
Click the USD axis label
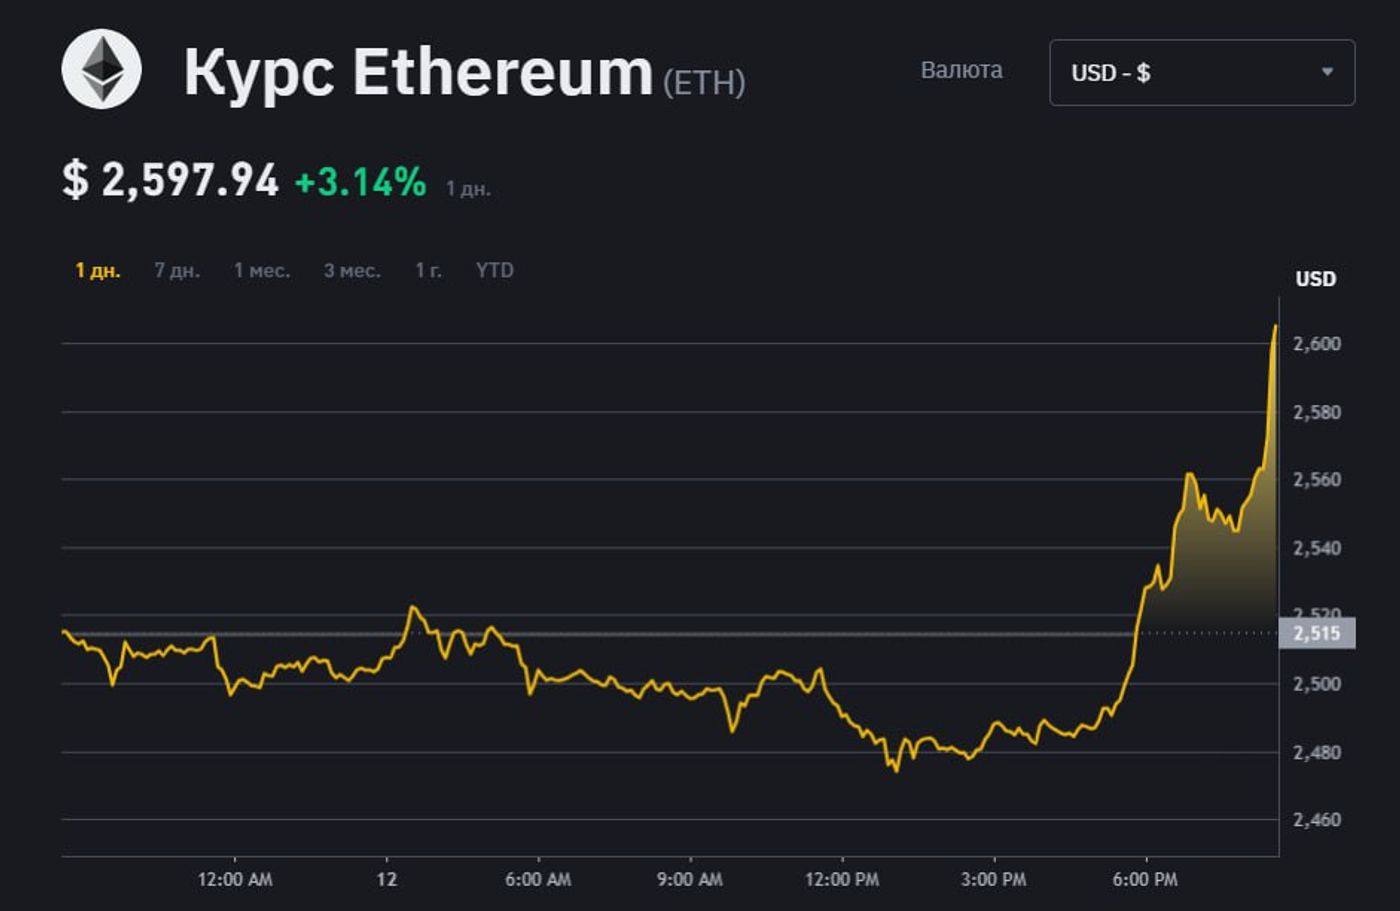(1315, 279)
